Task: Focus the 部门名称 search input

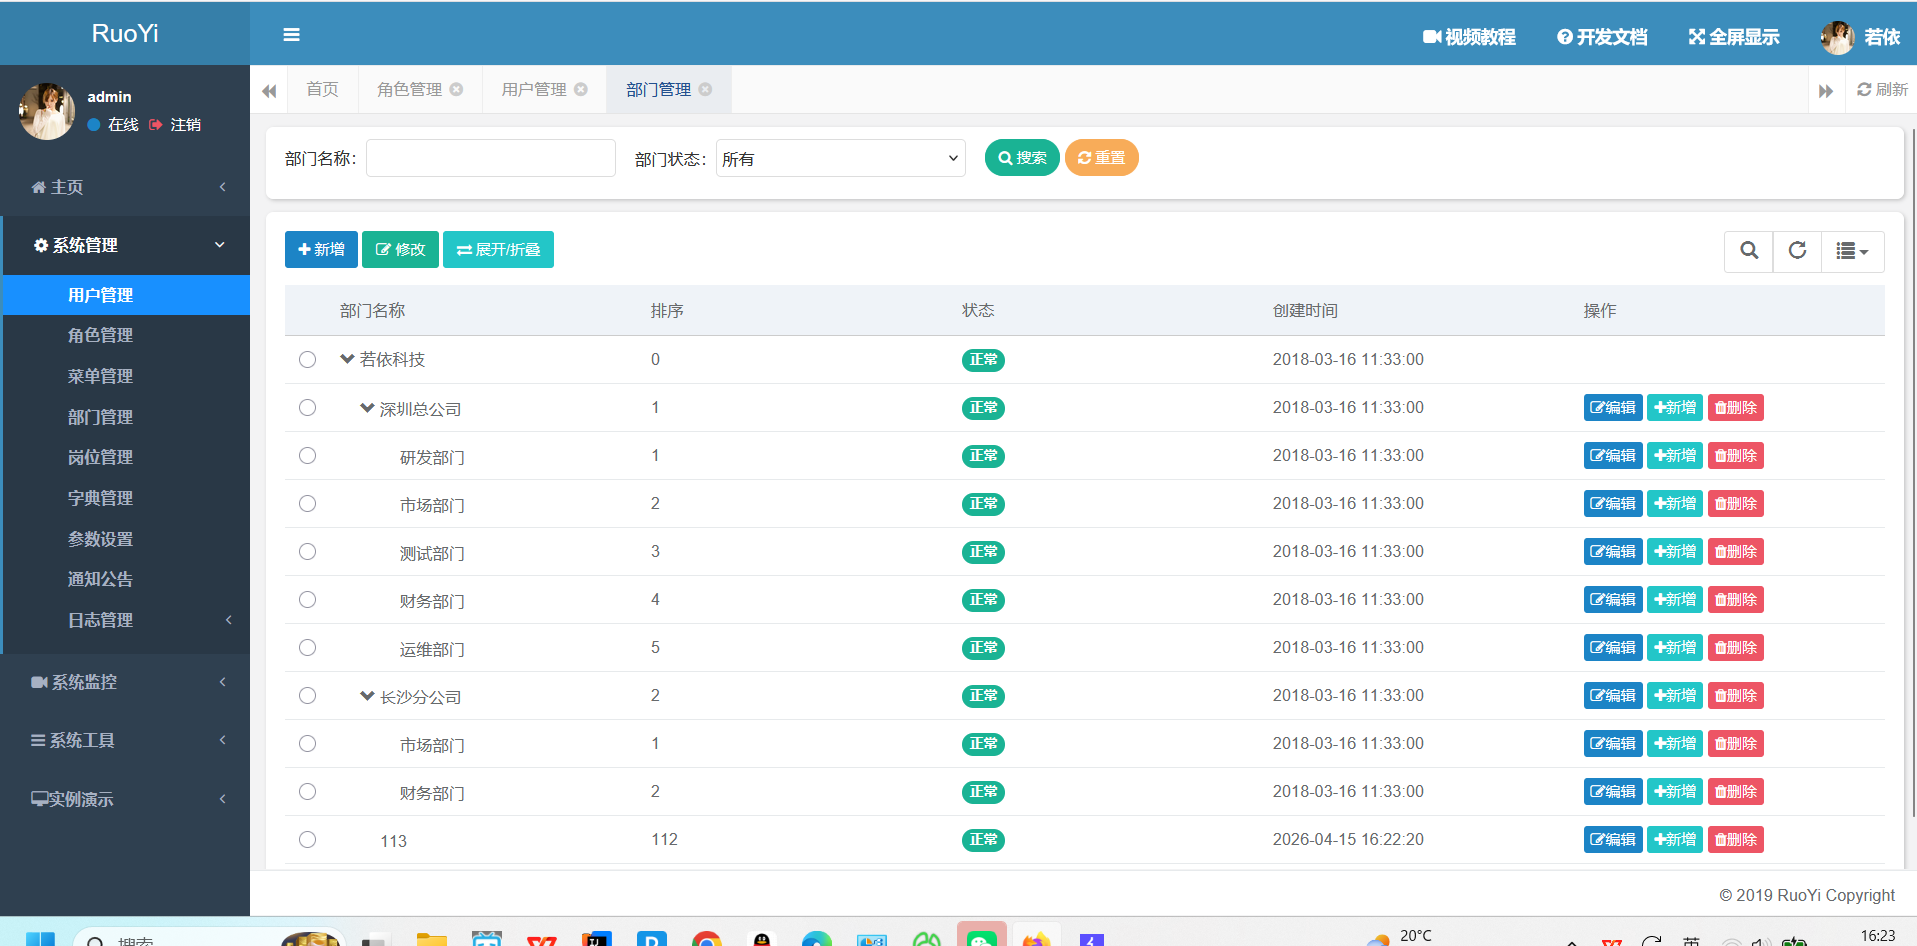Action: click(491, 158)
